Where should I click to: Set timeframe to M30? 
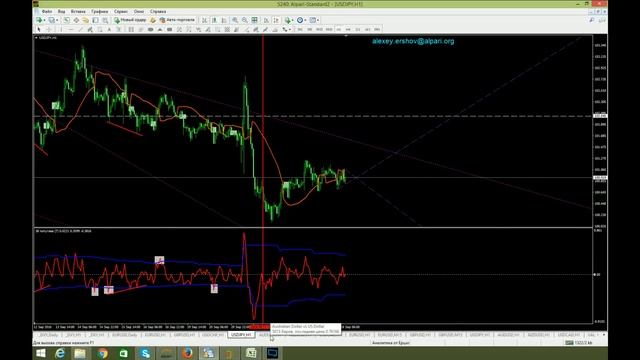329,29
